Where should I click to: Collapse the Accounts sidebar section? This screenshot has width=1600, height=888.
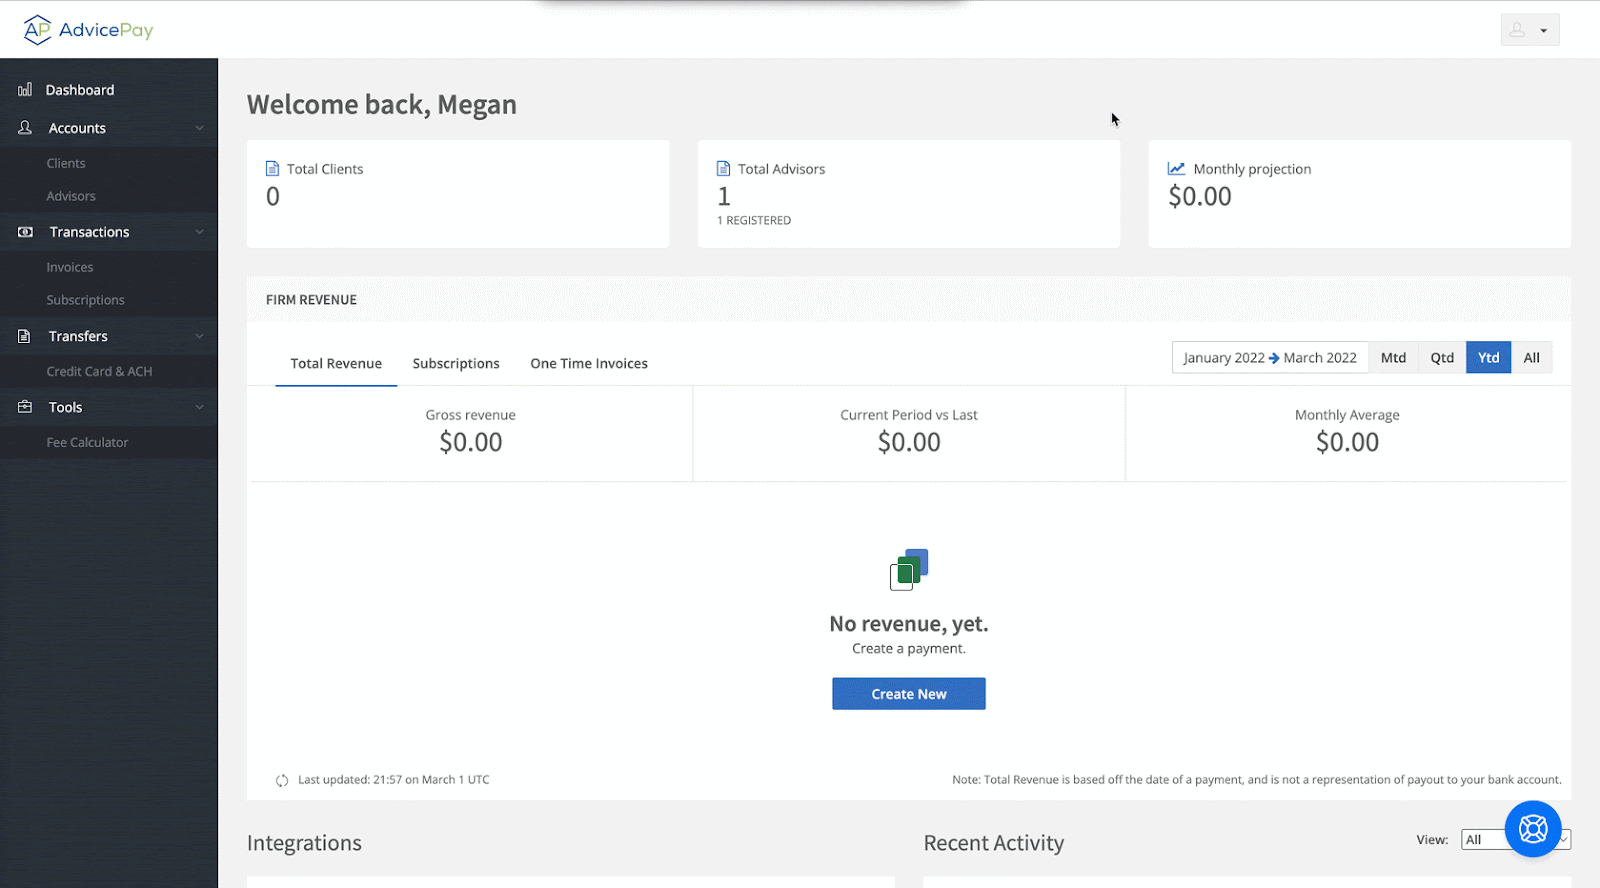pyautogui.click(x=199, y=128)
